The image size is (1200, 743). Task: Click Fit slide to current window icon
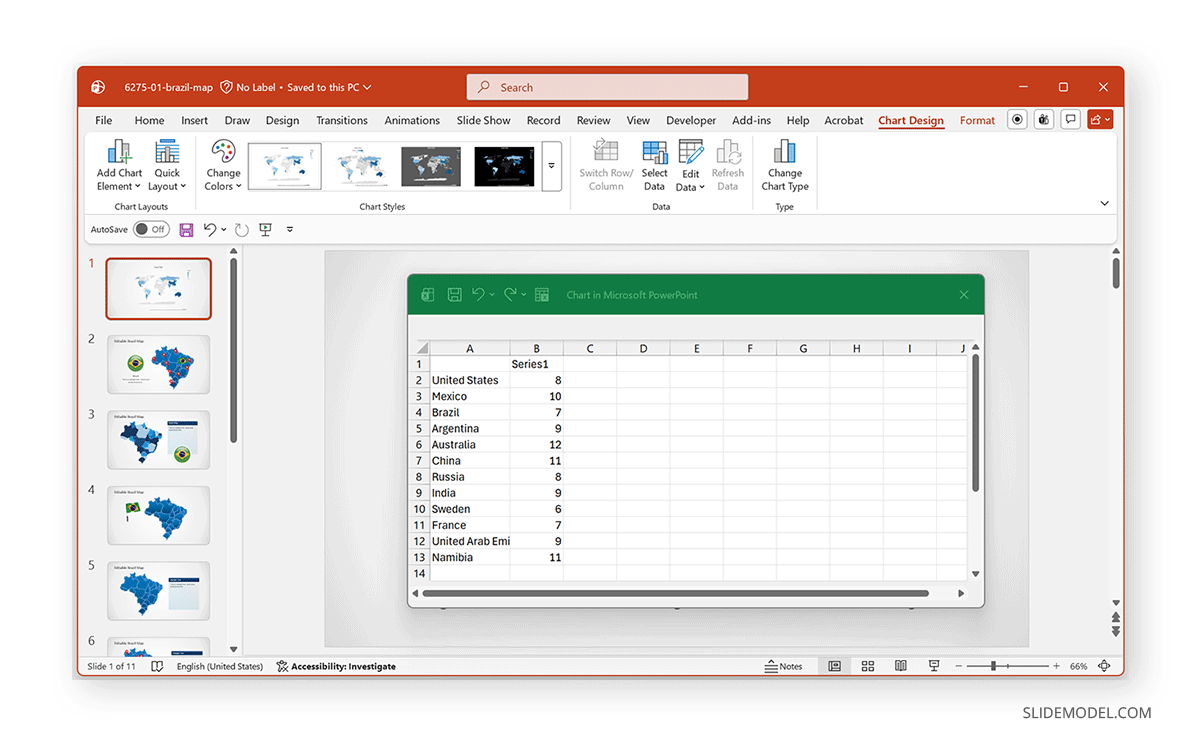coord(1104,666)
